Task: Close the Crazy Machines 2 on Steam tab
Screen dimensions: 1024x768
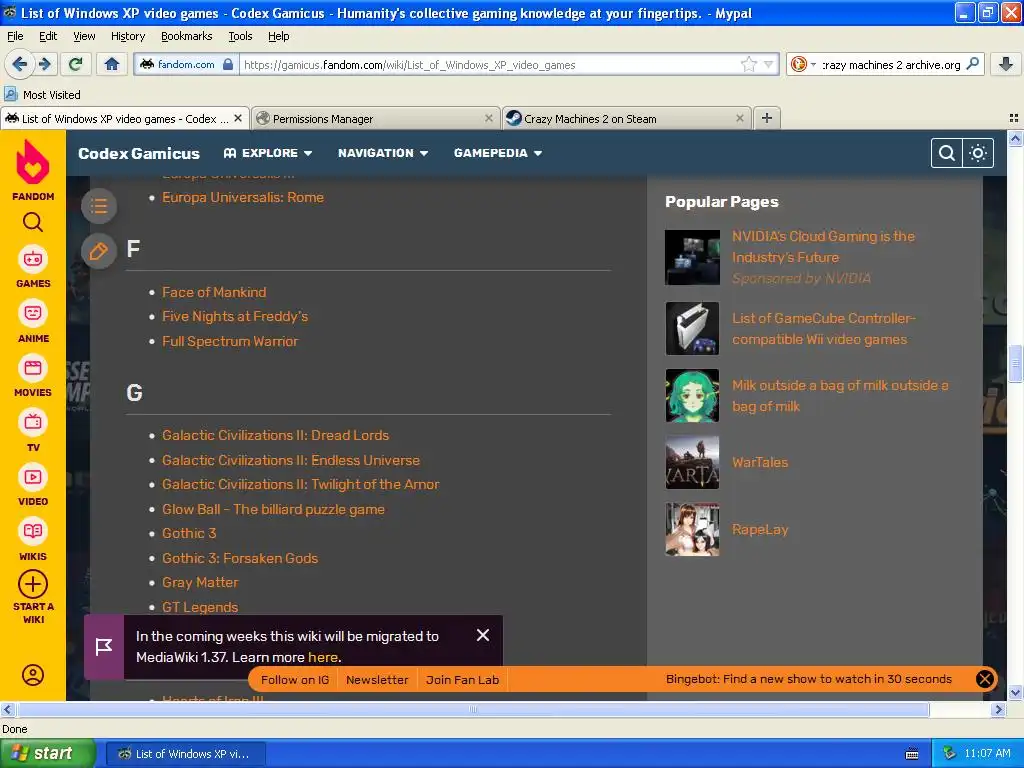Action: point(739,118)
